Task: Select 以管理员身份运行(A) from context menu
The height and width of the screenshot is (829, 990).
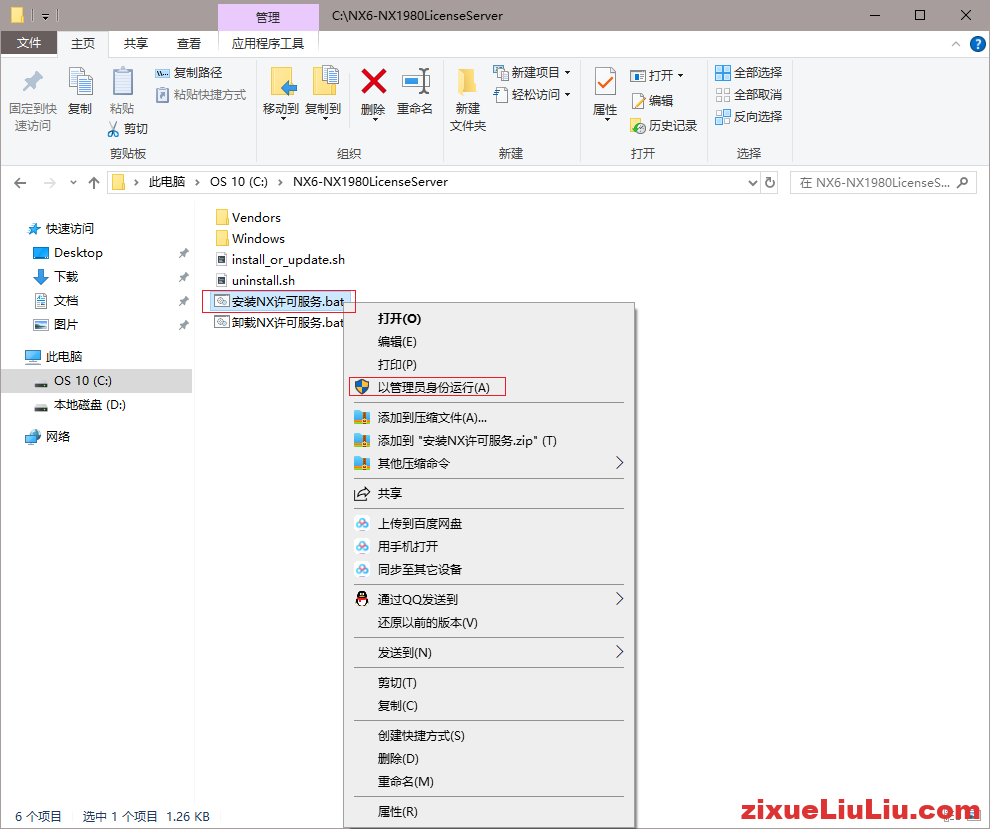Action: 433,387
